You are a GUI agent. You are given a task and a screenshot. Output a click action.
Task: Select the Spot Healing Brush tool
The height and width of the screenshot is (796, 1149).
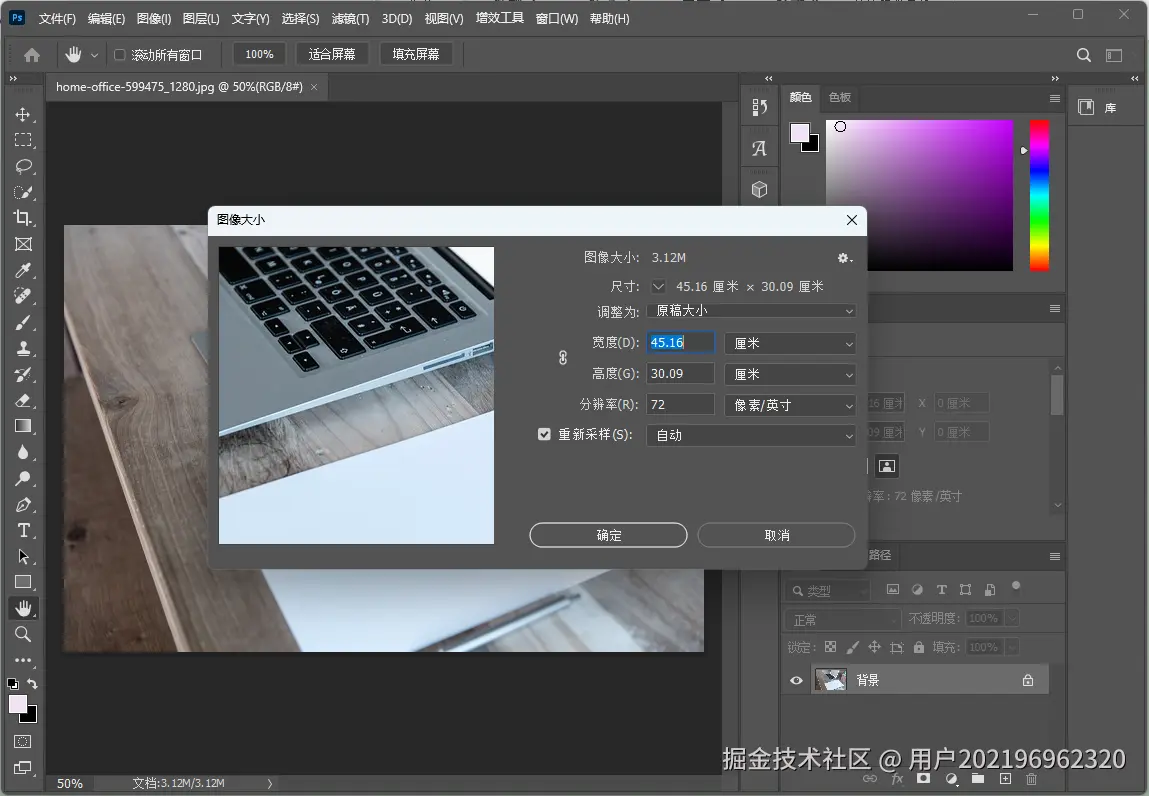(x=23, y=296)
